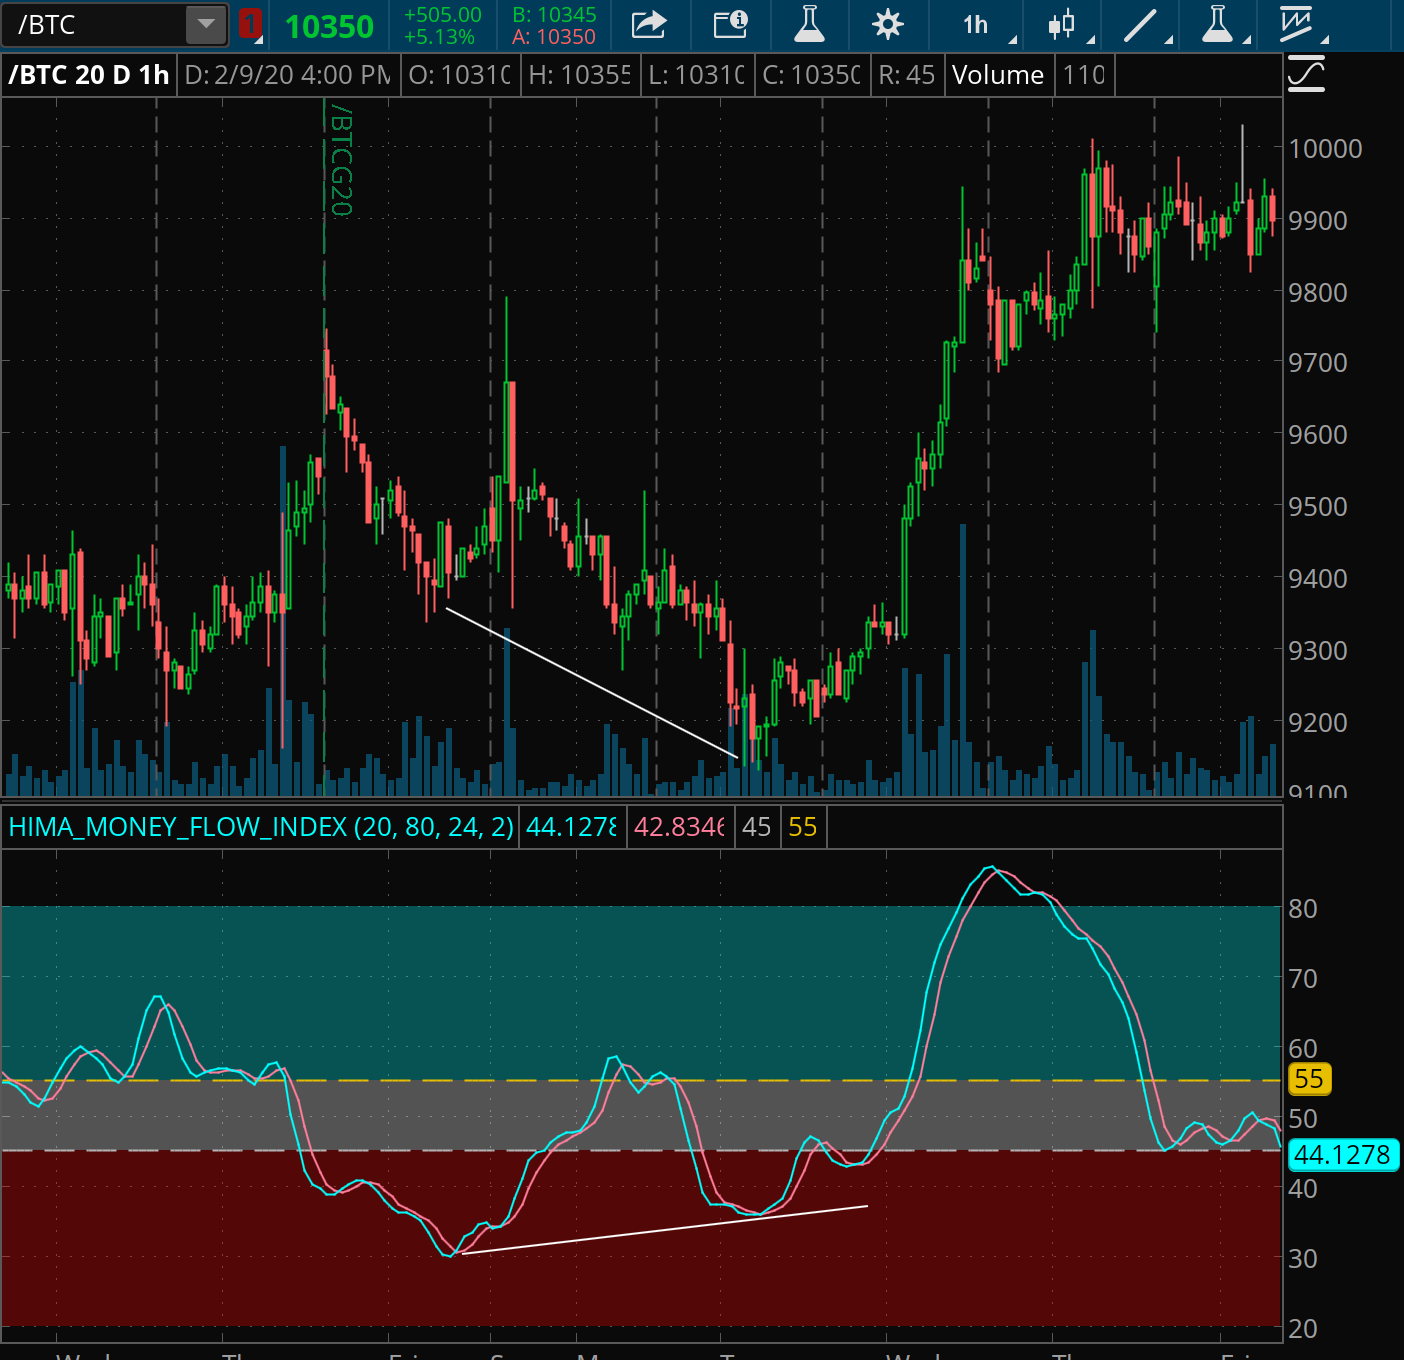Click the low price L: 1031 readout
The width and height of the screenshot is (1404, 1360).
click(x=696, y=75)
